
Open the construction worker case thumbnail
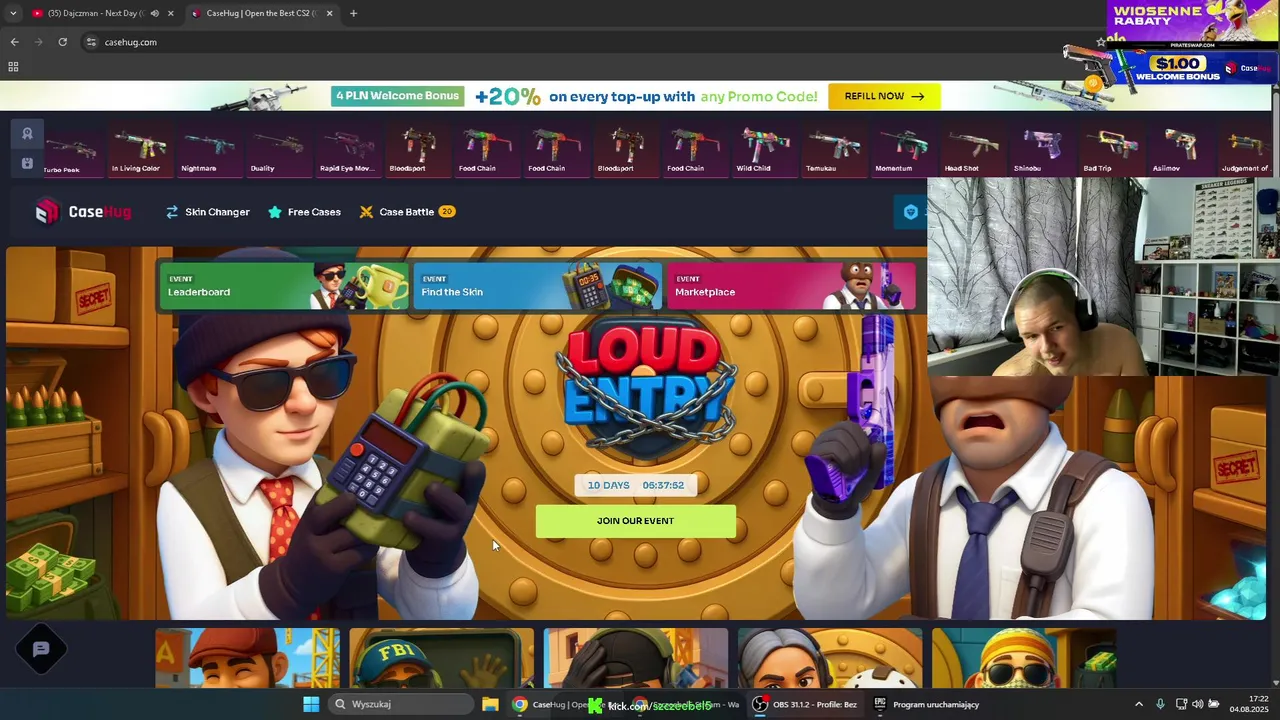248,658
